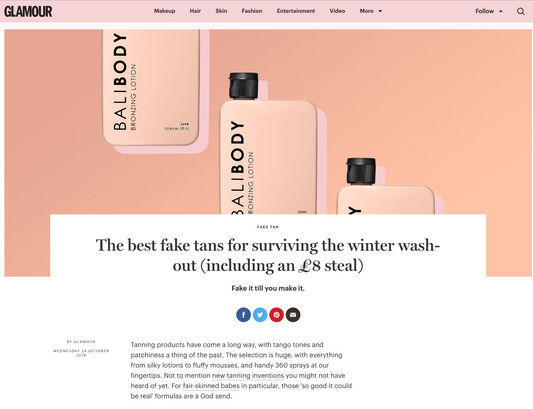This screenshot has width=533, height=409.
Task: Follow the fair-skinned babes link
Action: [211, 386]
